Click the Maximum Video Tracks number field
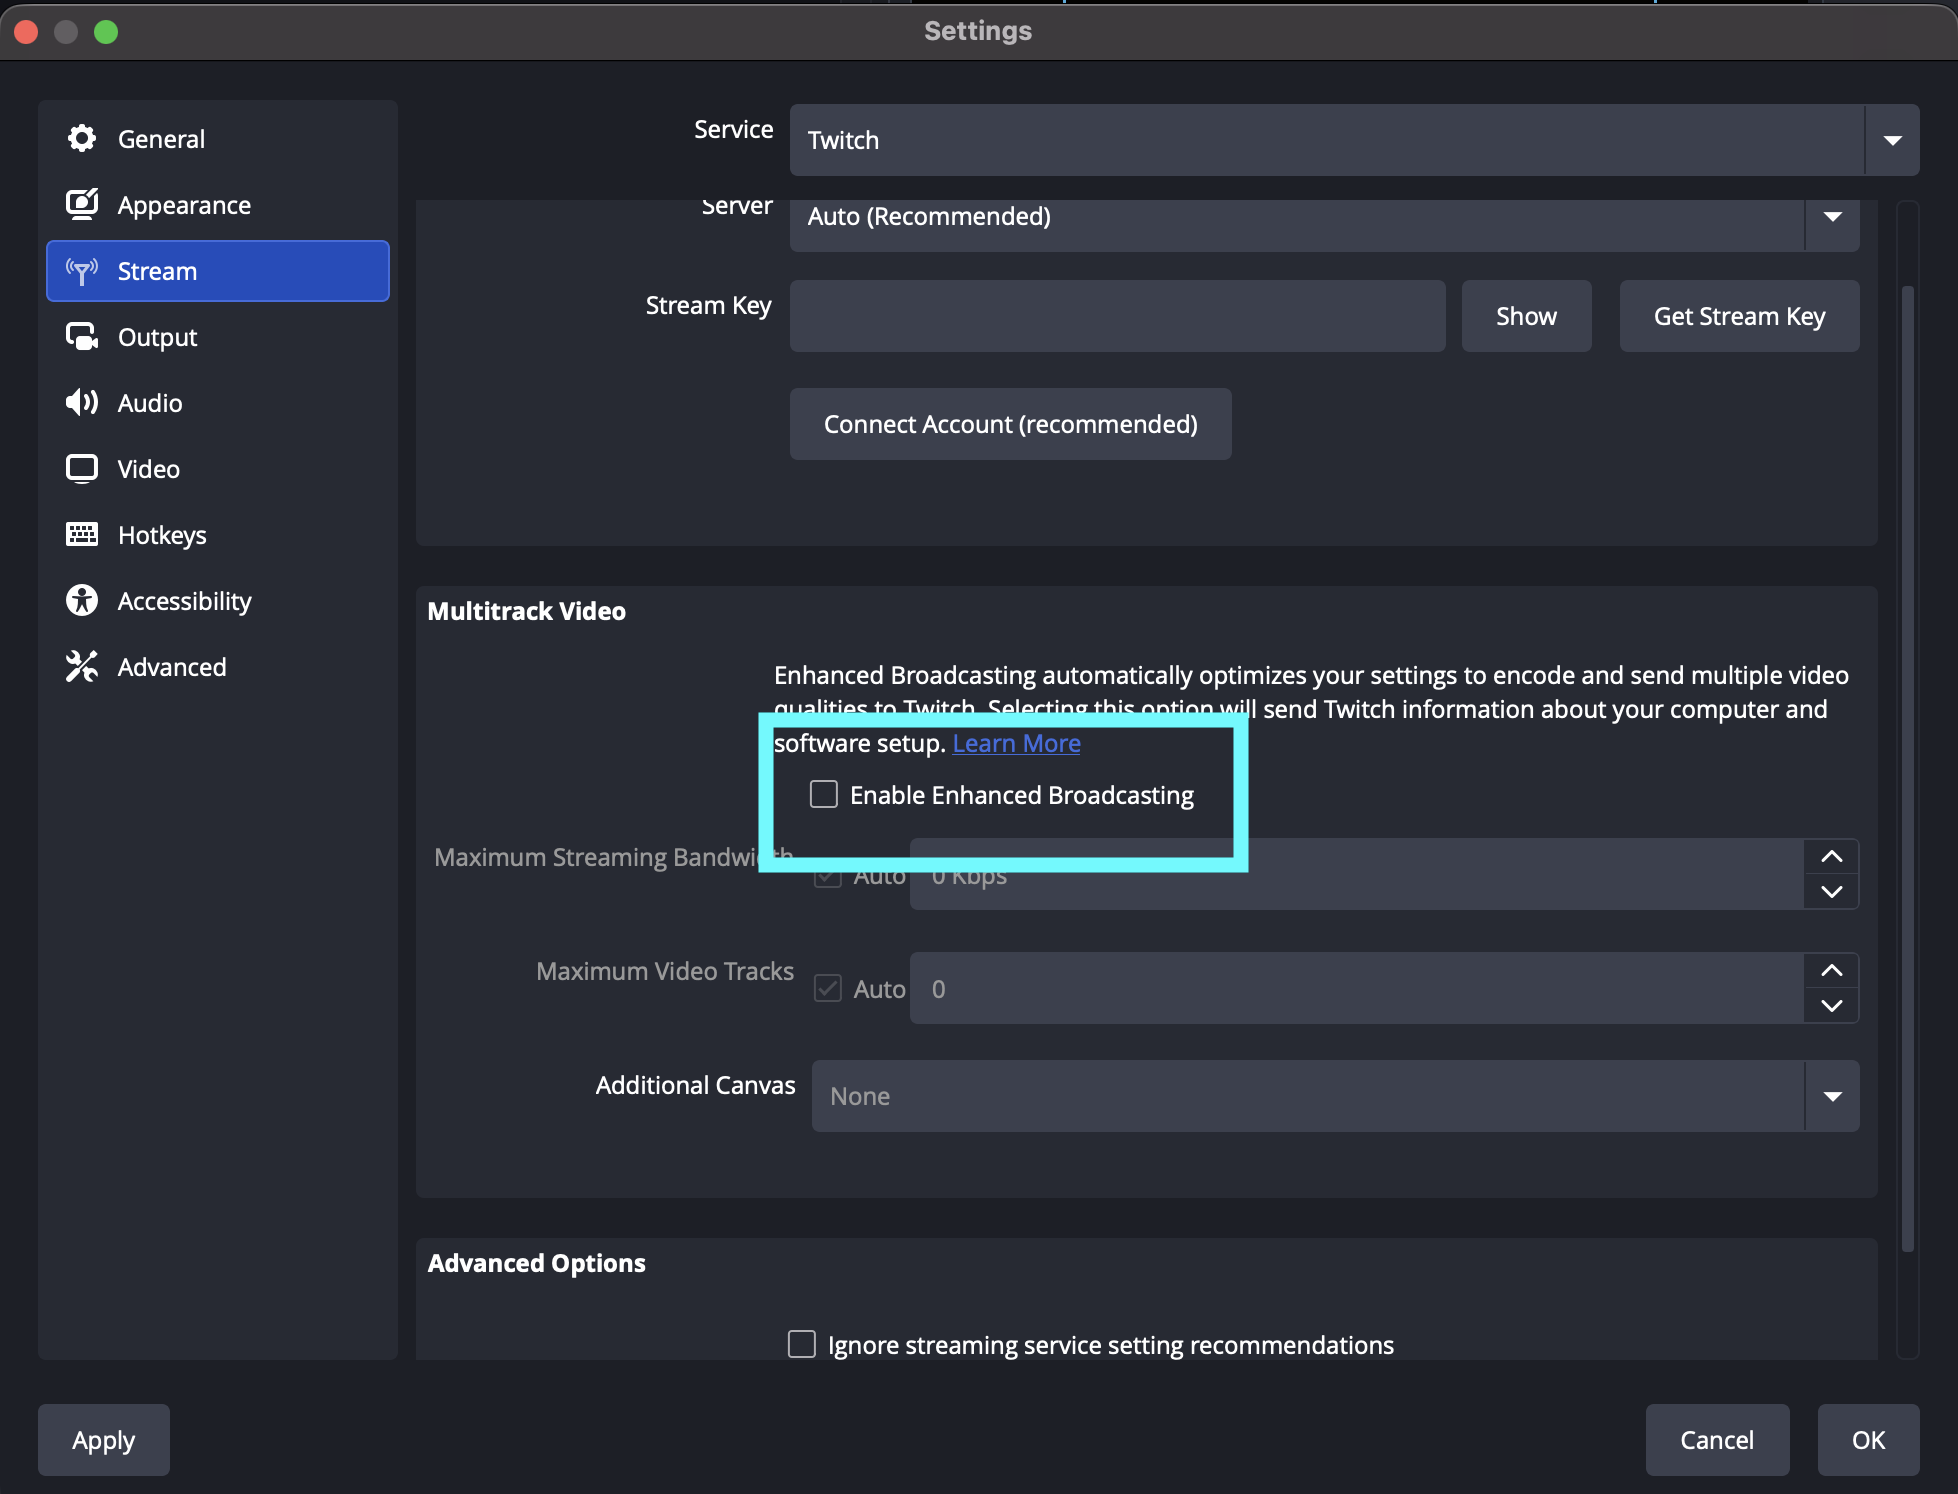The height and width of the screenshot is (1494, 1958). pos(1357,989)
